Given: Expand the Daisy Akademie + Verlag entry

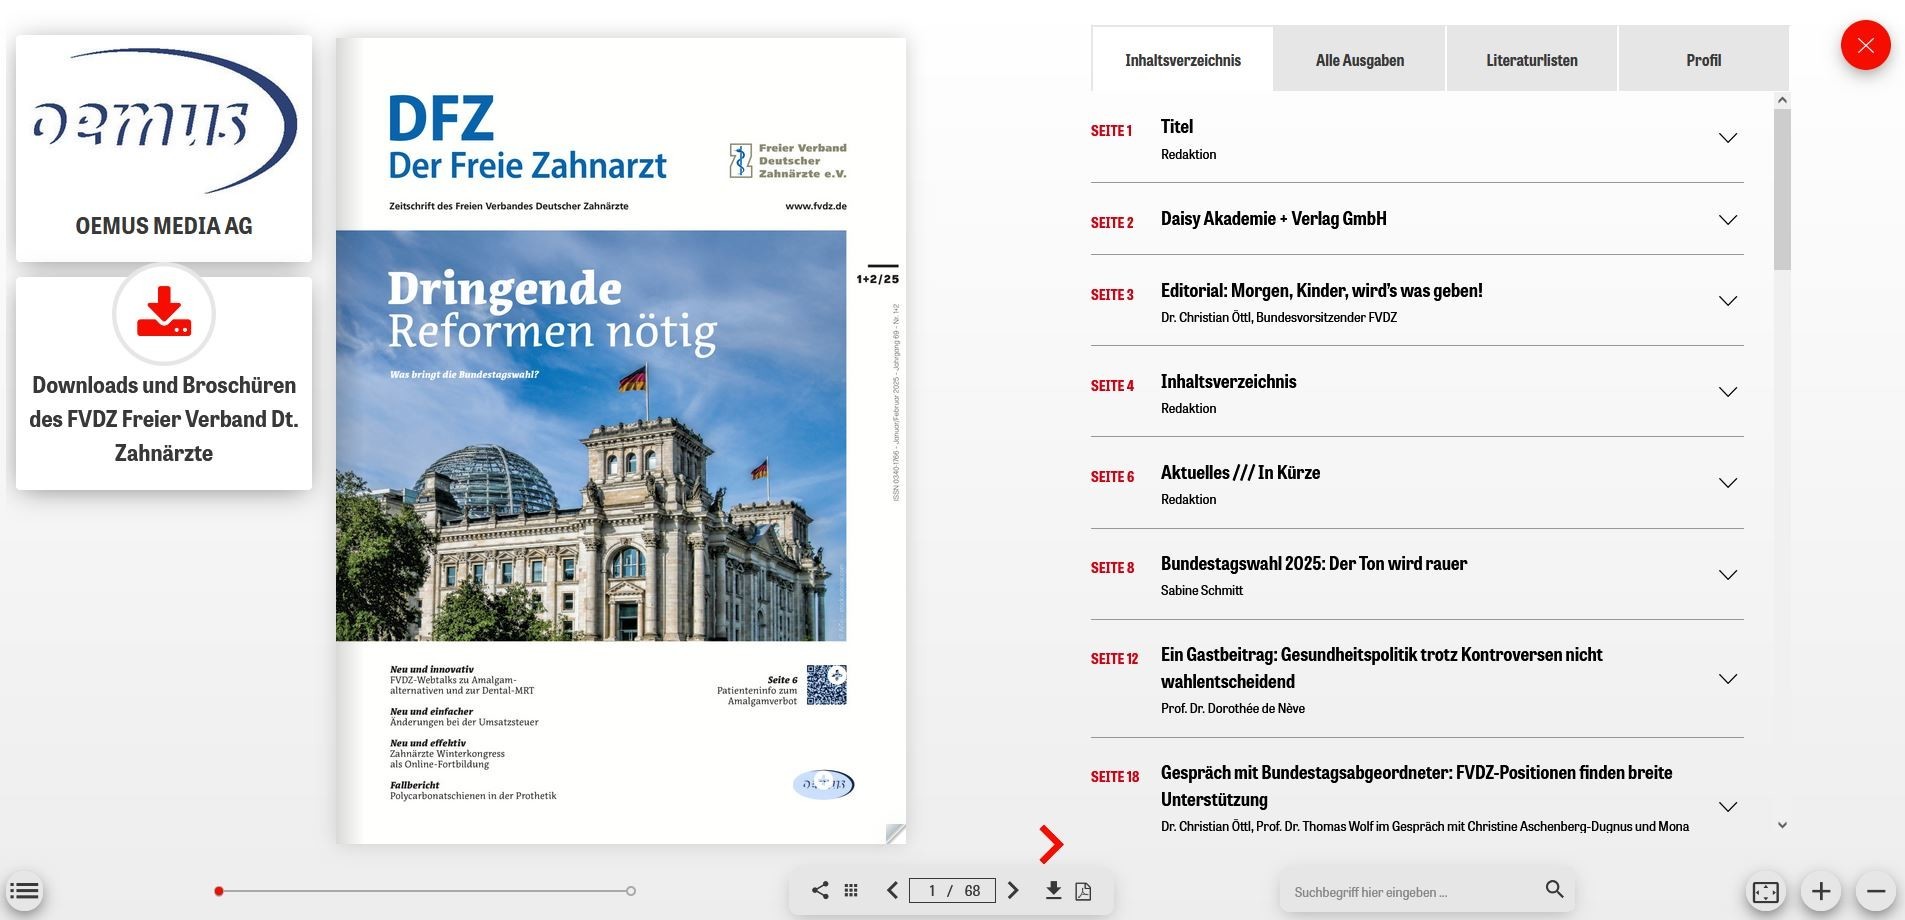Looking at the screenshot, I should (1728, 220).
